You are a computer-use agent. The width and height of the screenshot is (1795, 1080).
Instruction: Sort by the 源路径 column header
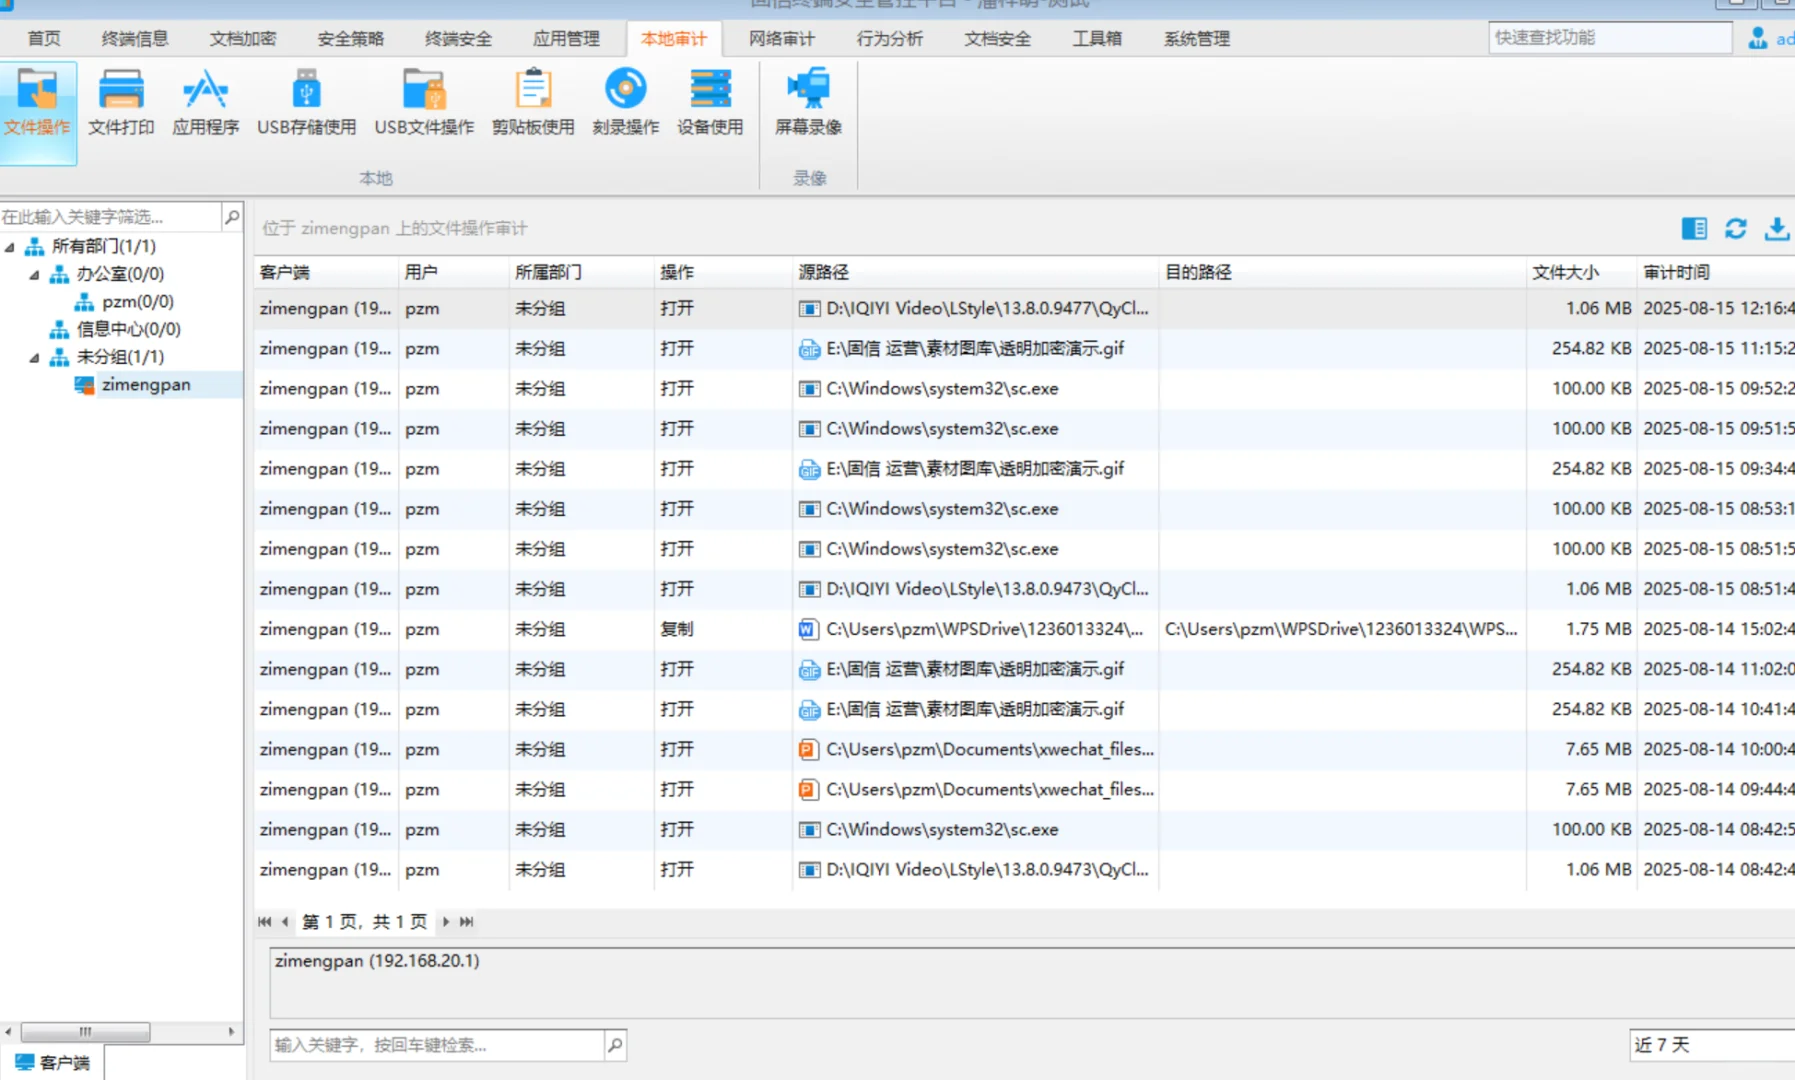976,272
